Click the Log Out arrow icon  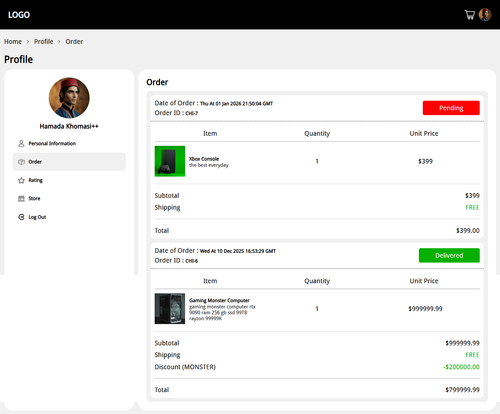(x=21, y=217)
